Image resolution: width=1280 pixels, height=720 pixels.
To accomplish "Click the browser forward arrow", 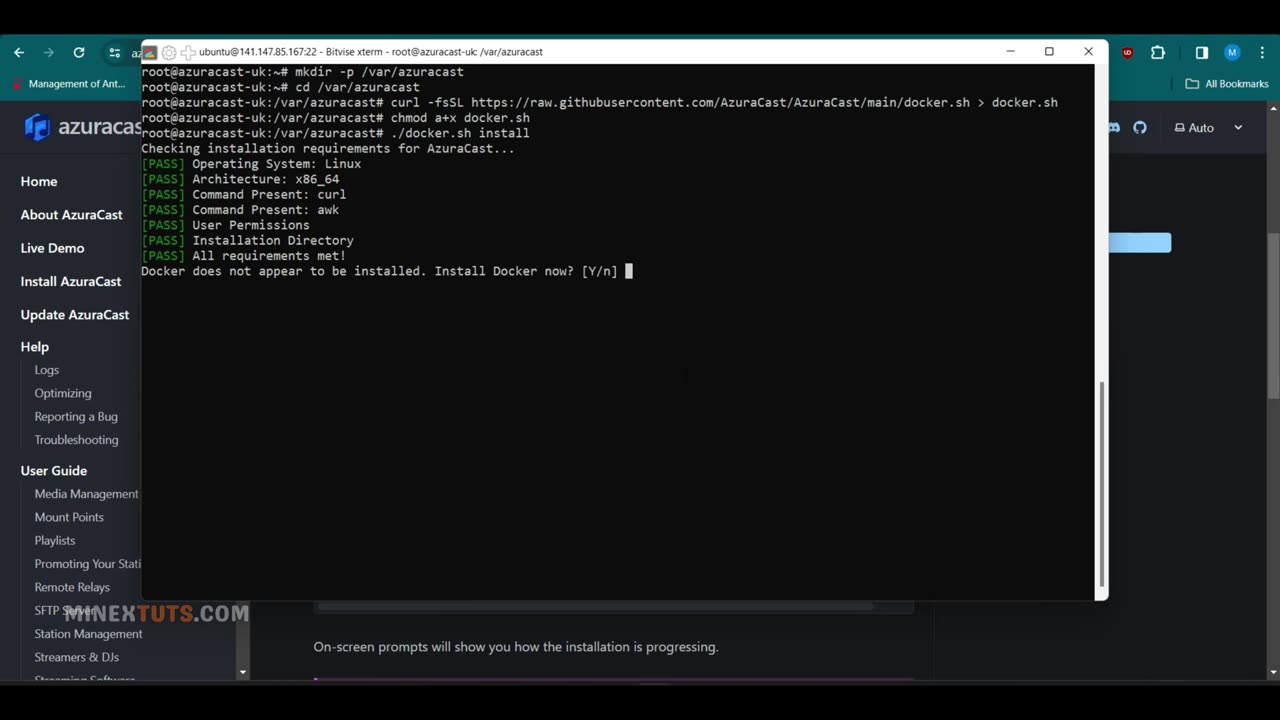I will pos(49,52).
